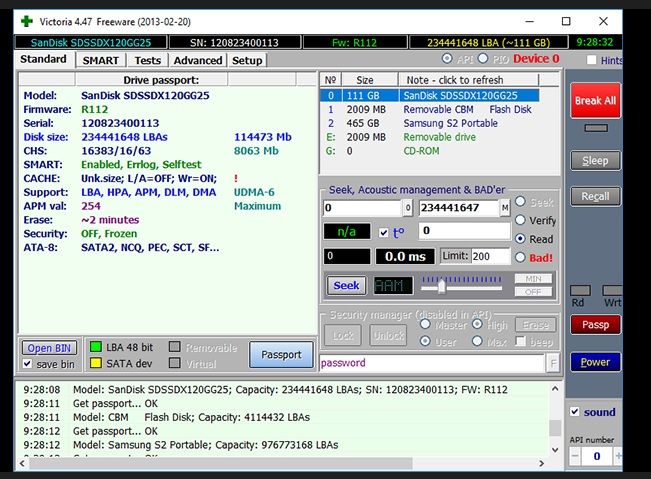The width and height of the screenshot is (651, 479).
Task: Click the gray Removable indicator box
Action: pos(175,347)
